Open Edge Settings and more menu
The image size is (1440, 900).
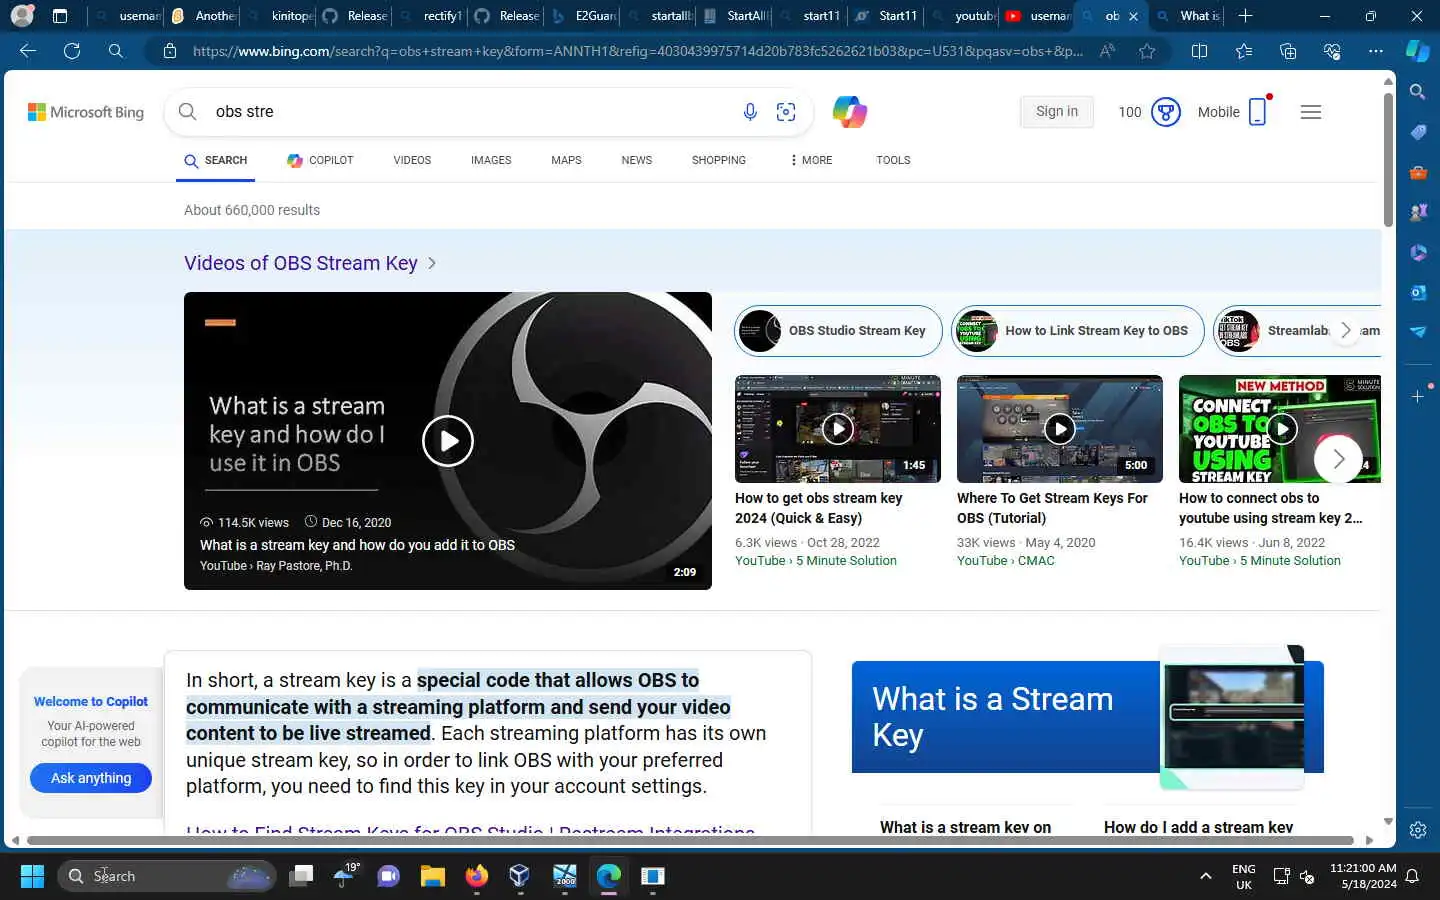pos(1376,51)
